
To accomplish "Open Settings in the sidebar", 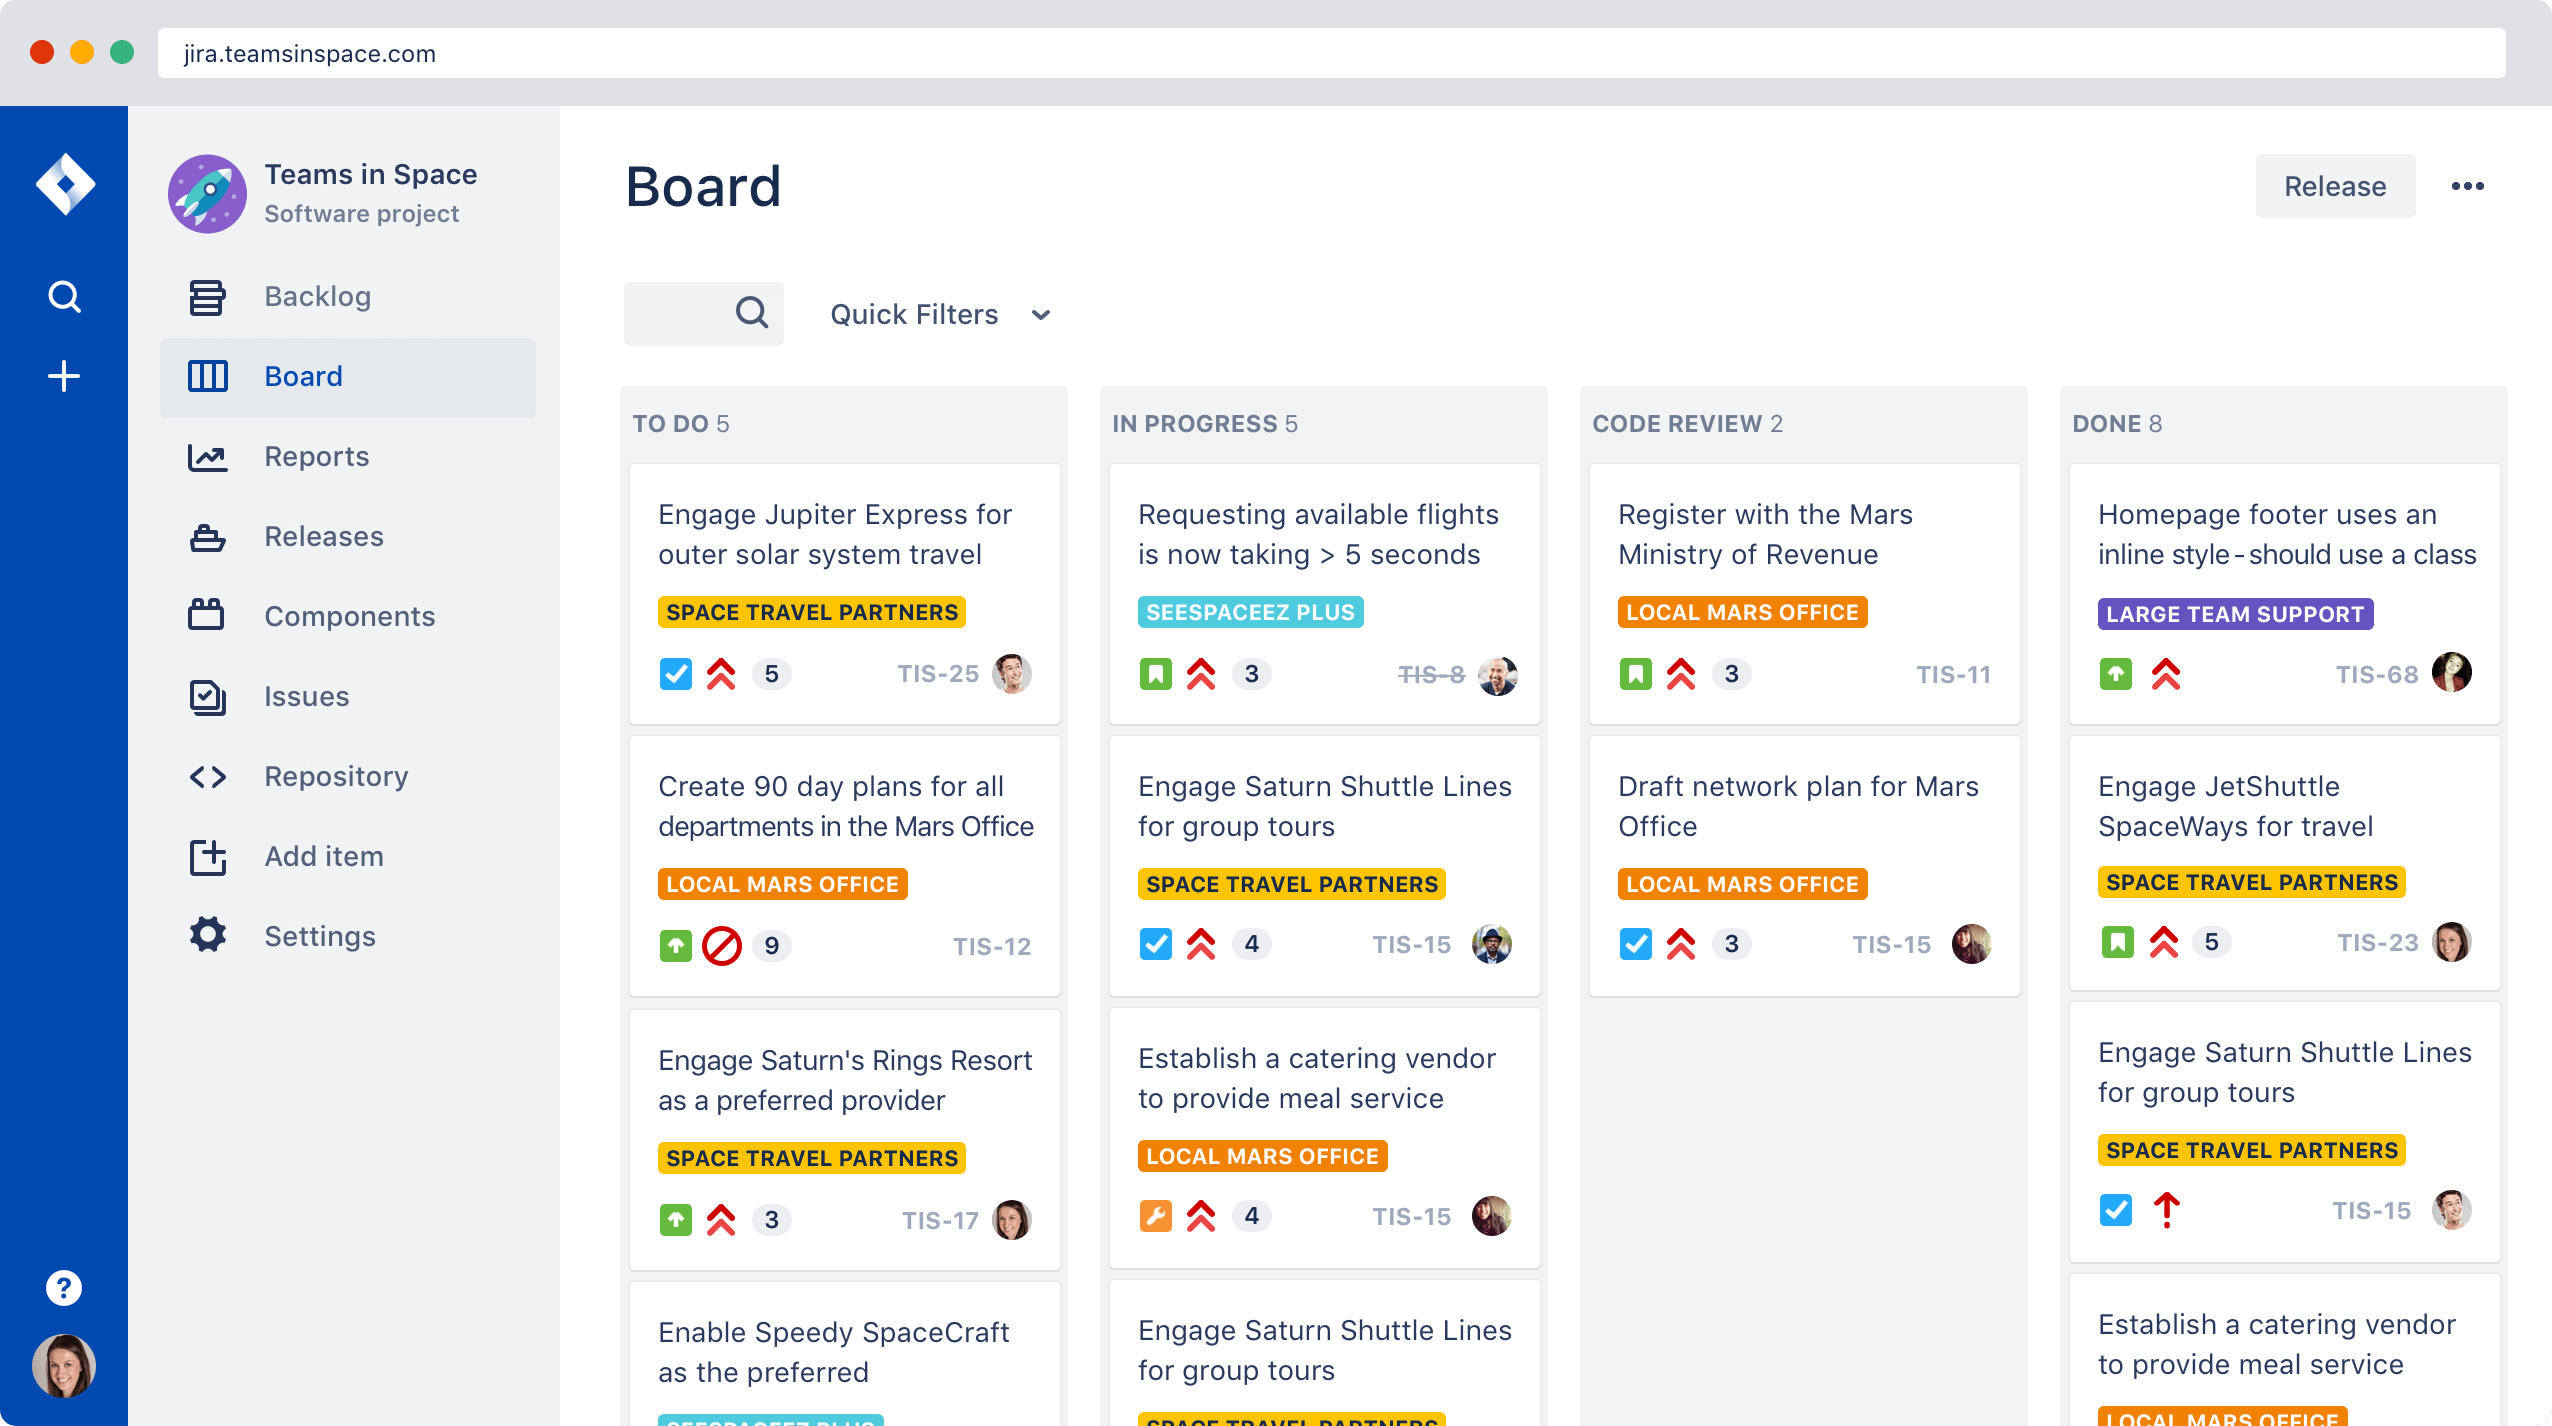I will pyautogui.click(x=317, y=935).
